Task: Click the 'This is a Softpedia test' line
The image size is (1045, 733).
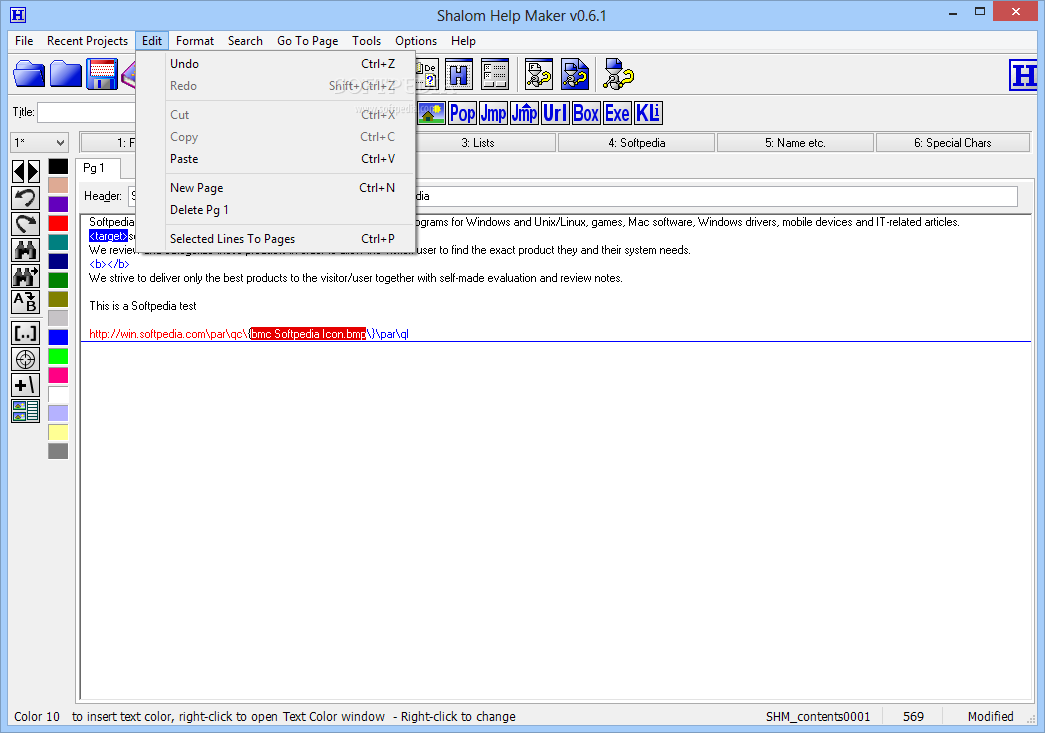Action: click(x=143, y=306)
